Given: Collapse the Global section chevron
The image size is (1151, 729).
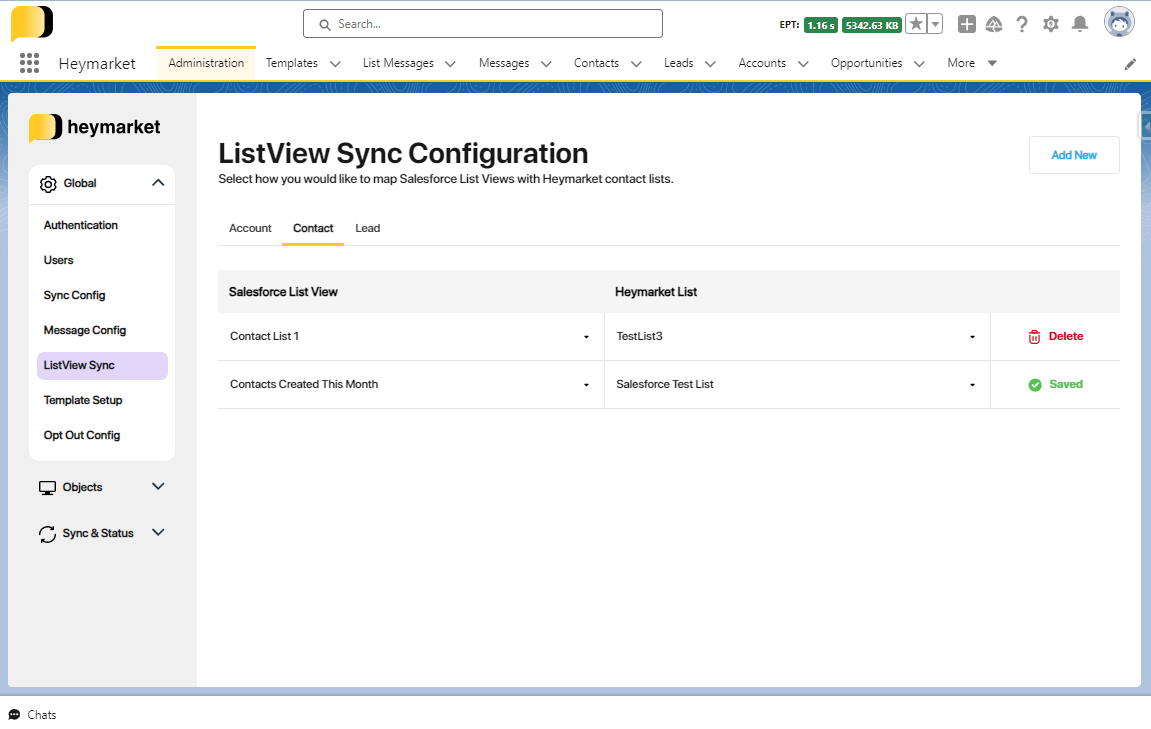Looking at the screenshot, I should [x=158, y=183].
